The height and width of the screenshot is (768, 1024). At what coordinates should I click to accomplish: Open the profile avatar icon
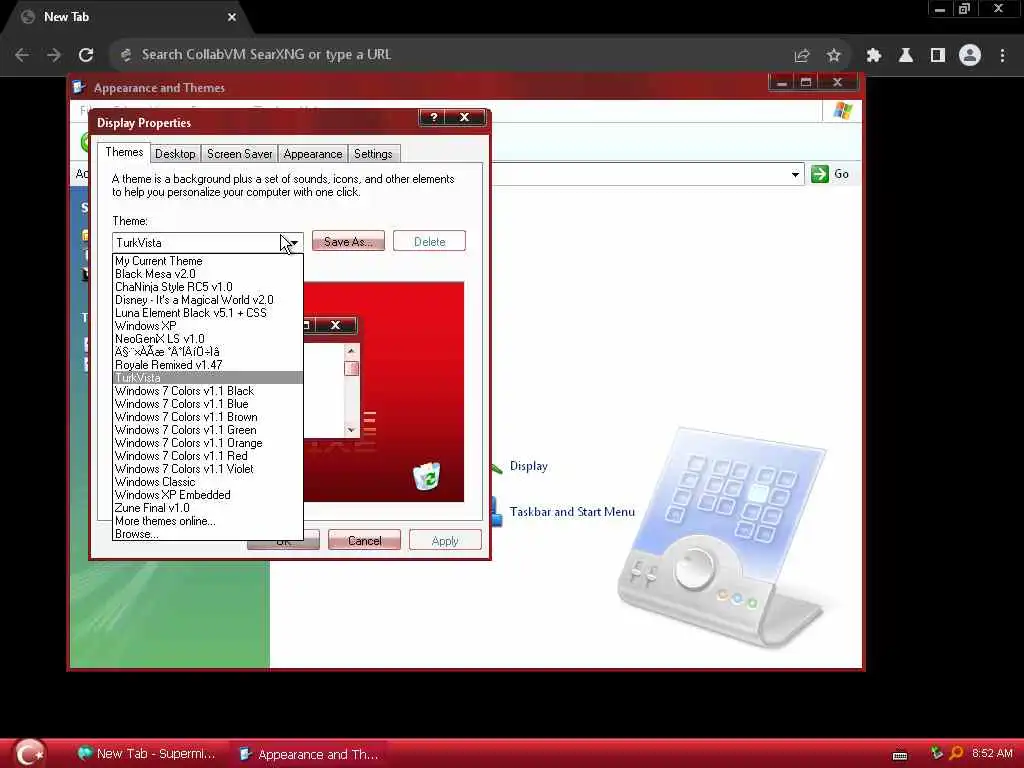point(970,56)
